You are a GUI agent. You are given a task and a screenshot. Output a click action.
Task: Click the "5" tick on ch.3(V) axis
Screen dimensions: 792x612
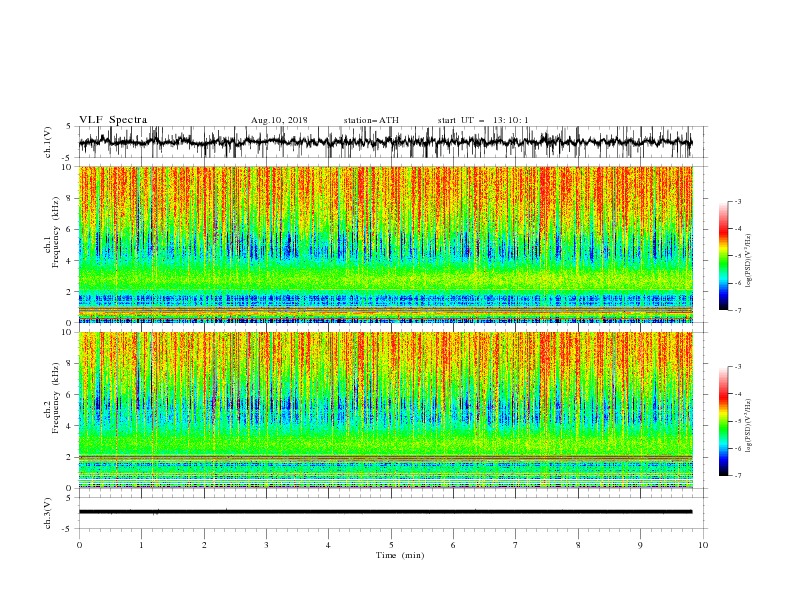click(x=69, y=498)
